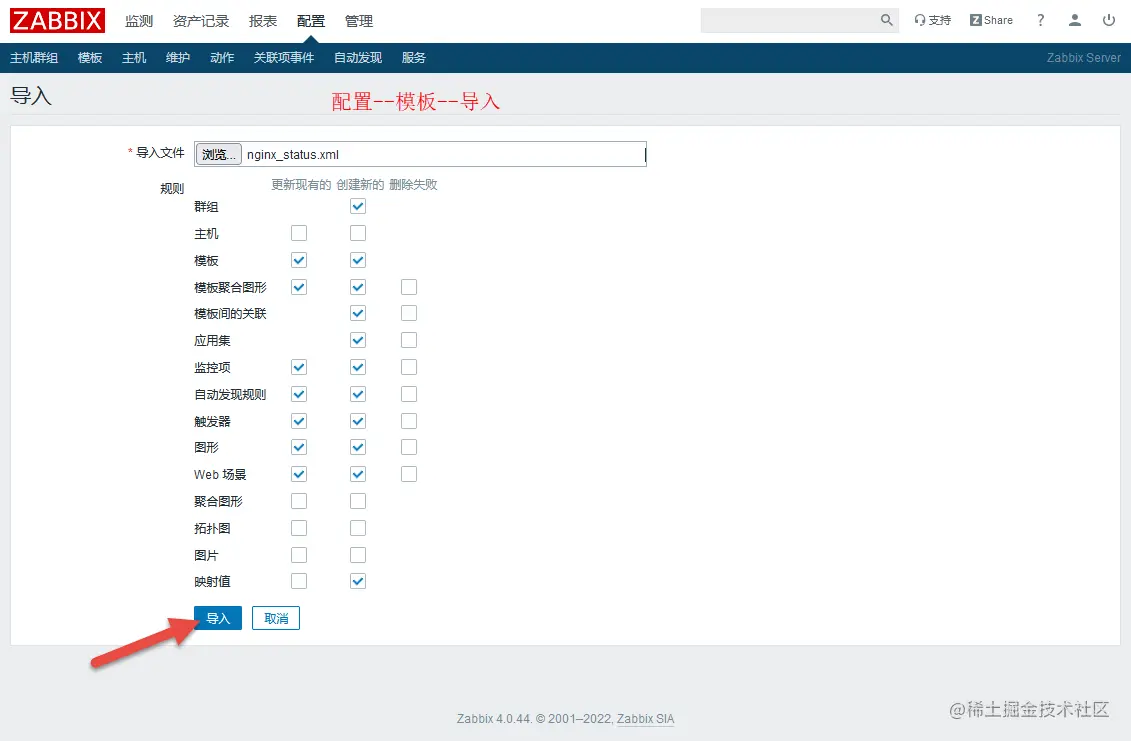Click the 导入 button
The image size is (1131, 741).
tap(217, 617)
